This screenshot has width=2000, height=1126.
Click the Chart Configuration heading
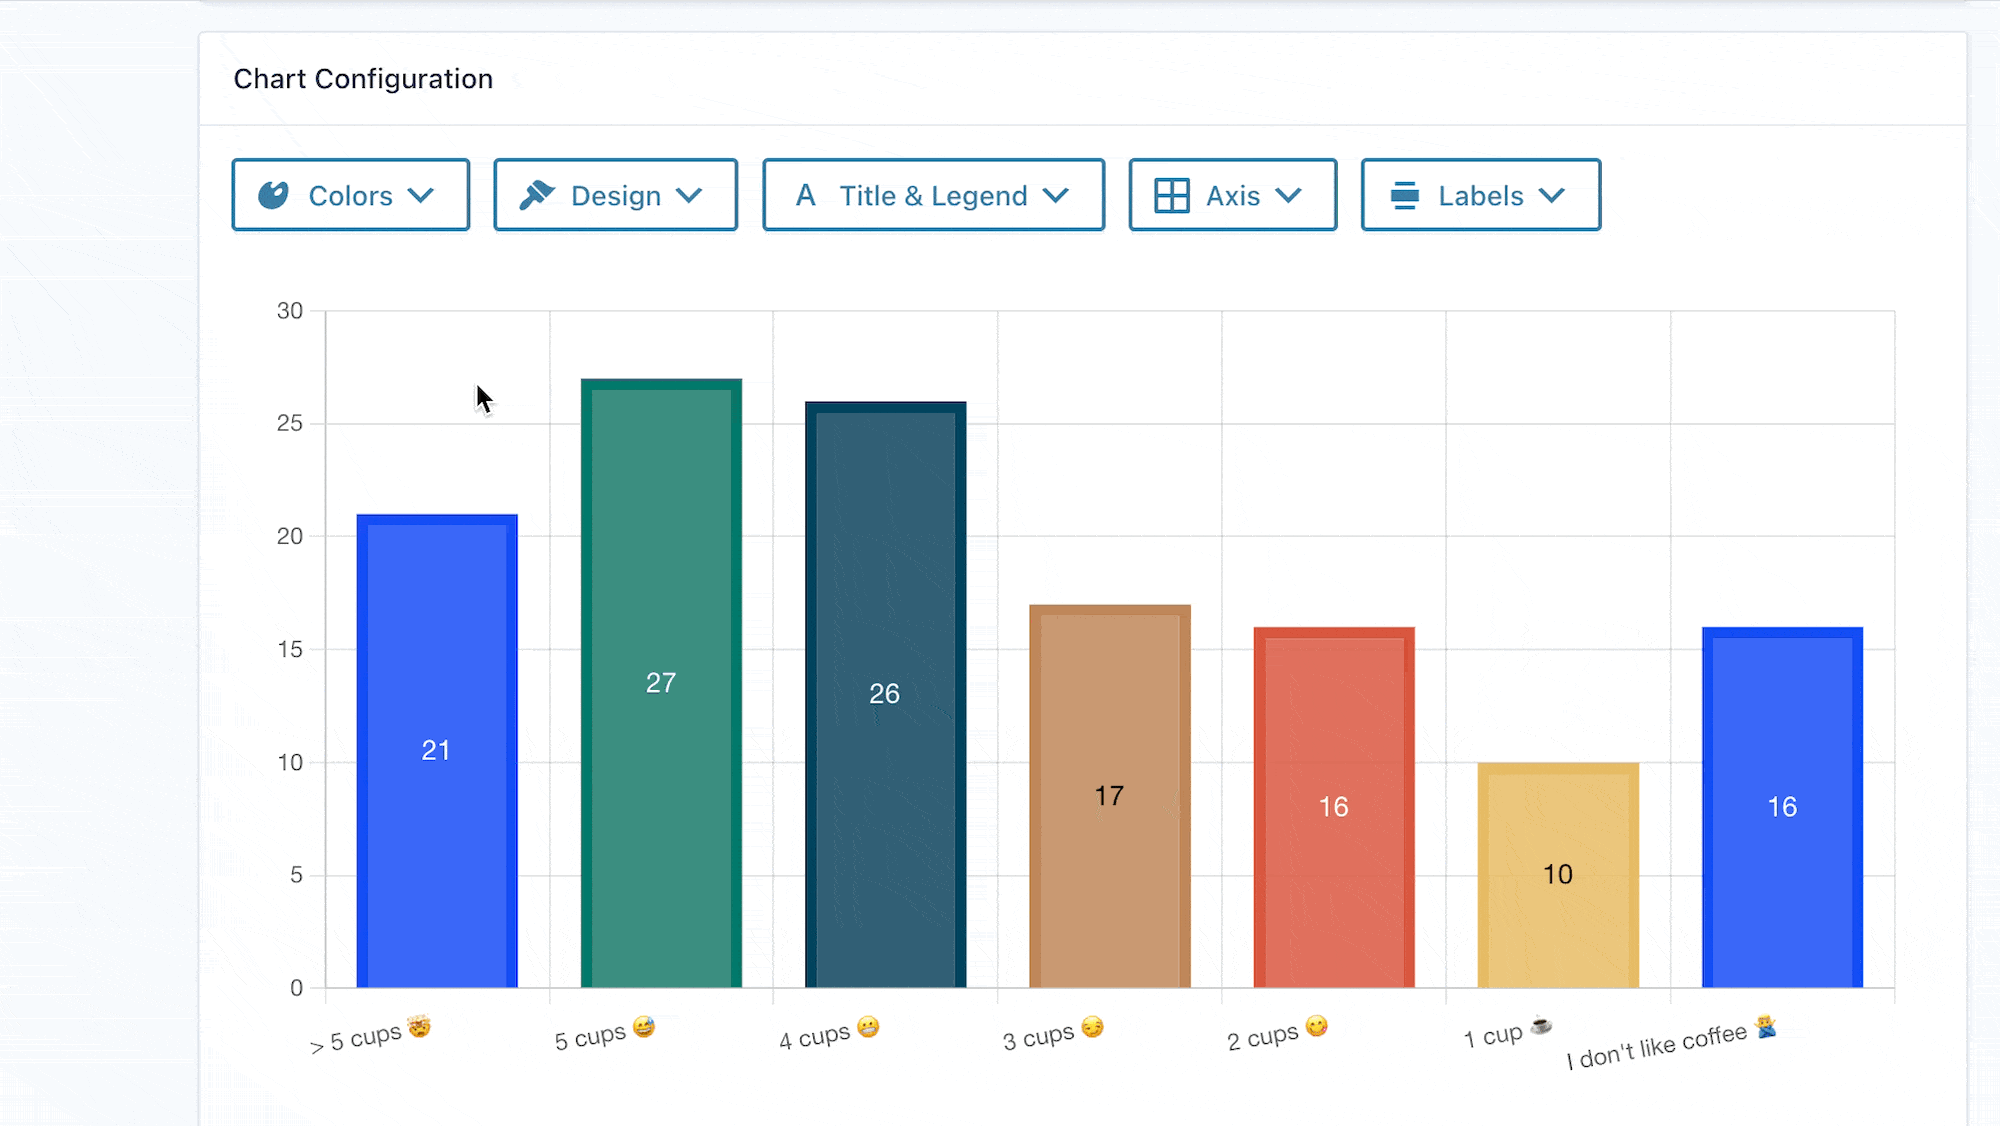pyautogui.click(x=363, y=79)
